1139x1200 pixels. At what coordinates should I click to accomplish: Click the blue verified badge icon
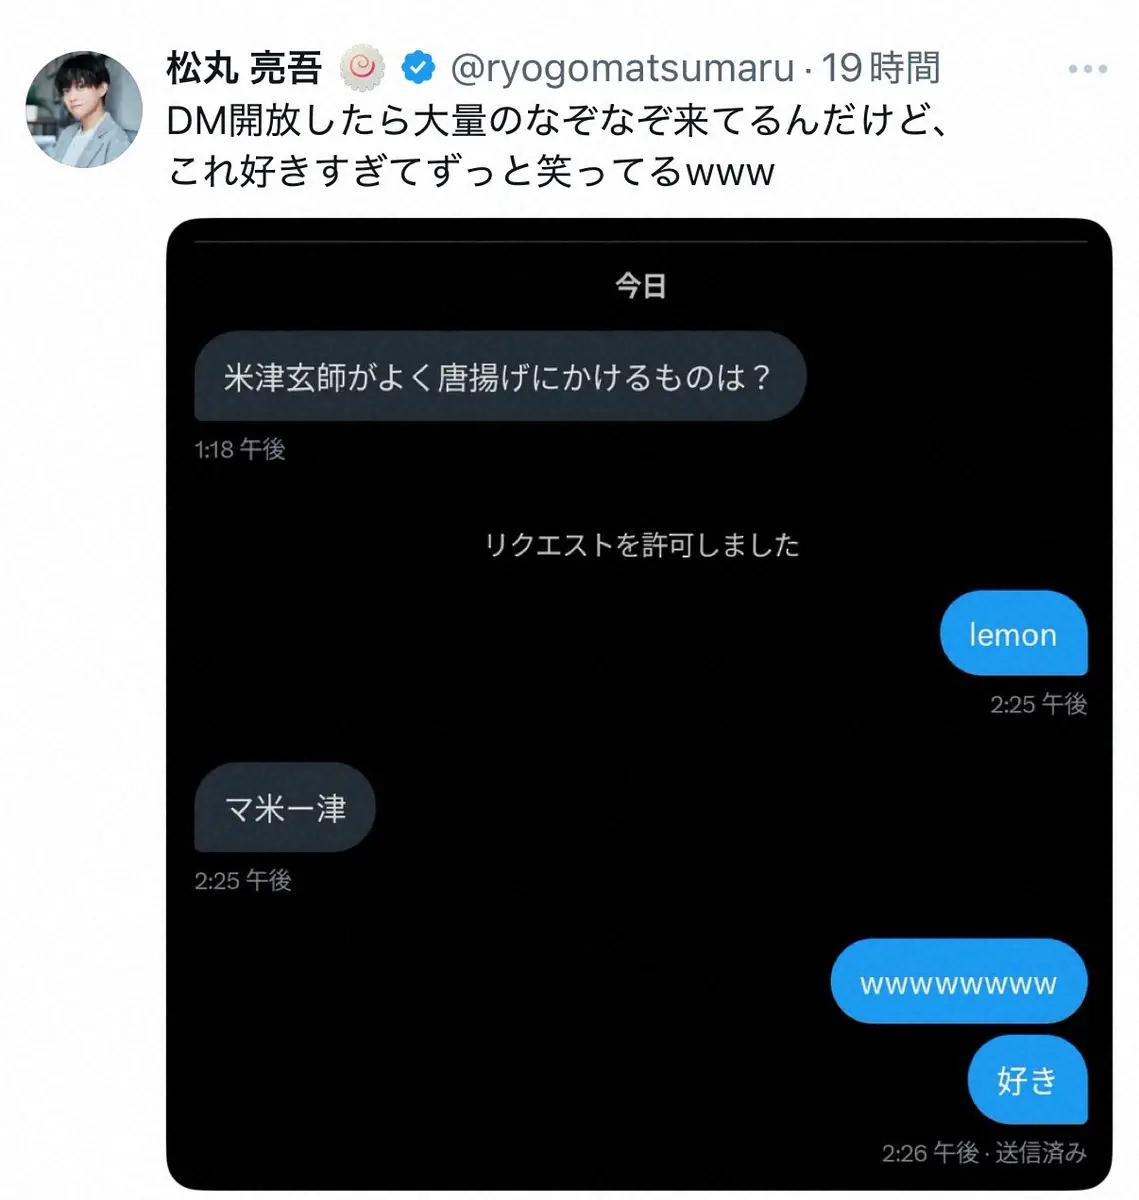coord(418,69)
